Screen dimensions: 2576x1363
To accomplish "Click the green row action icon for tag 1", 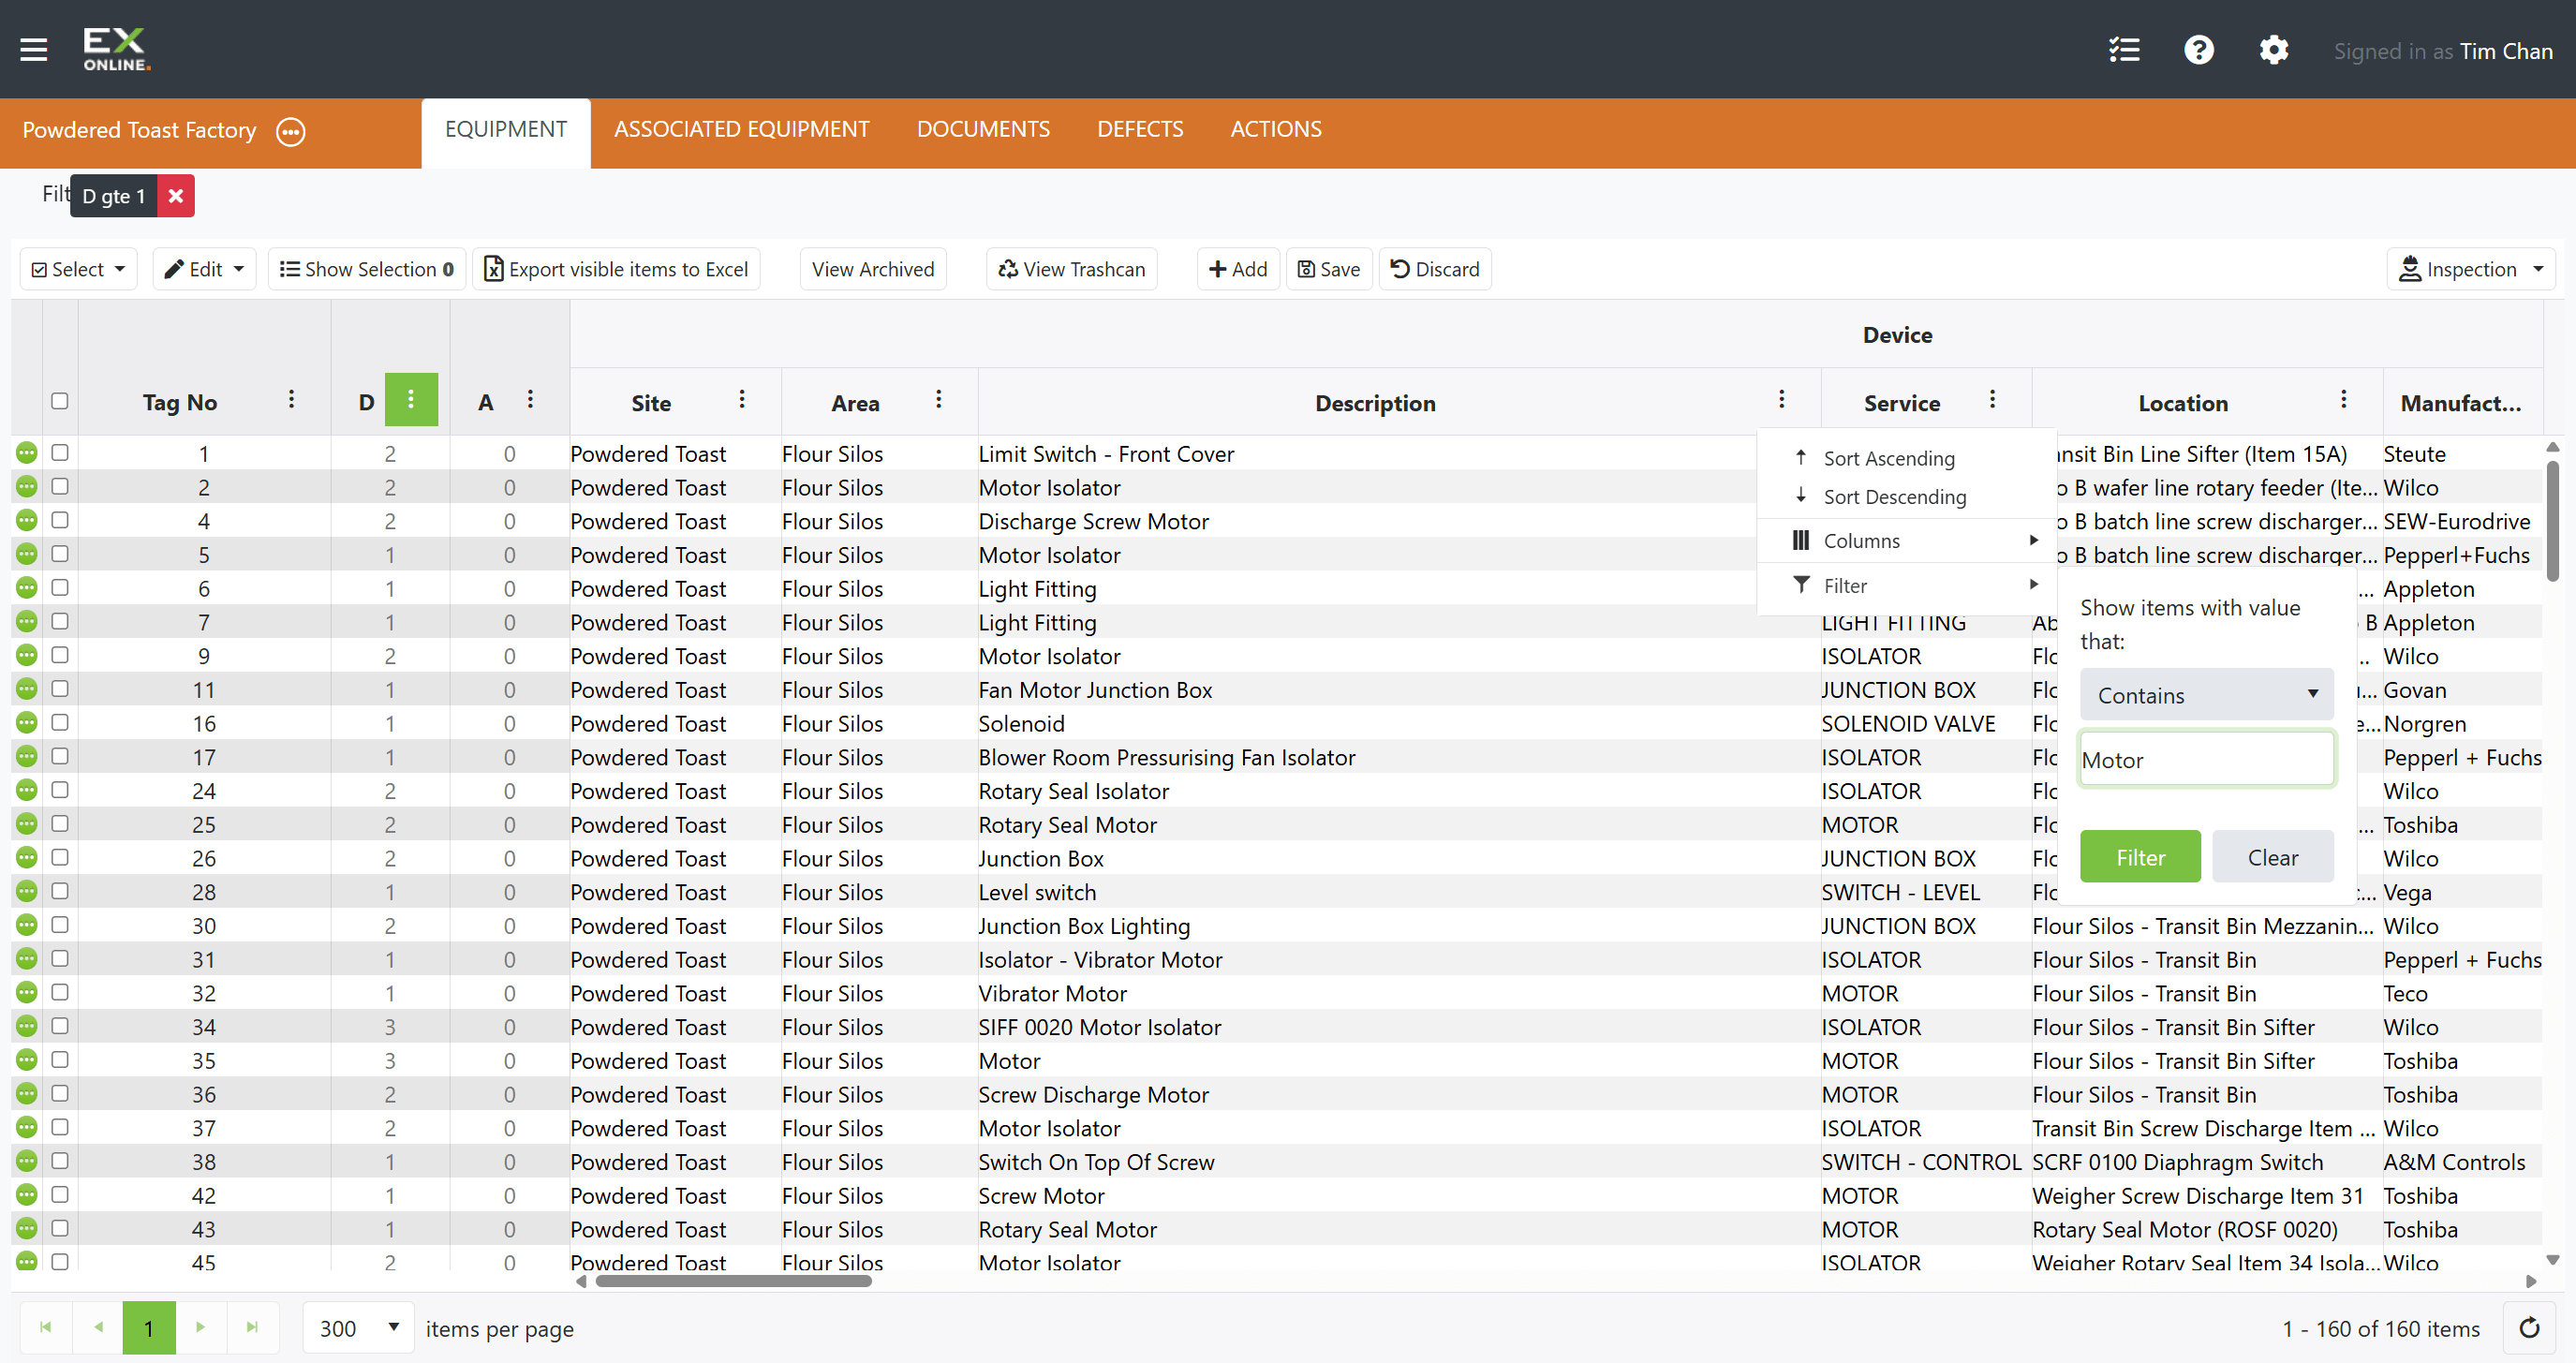I will 27,453.
